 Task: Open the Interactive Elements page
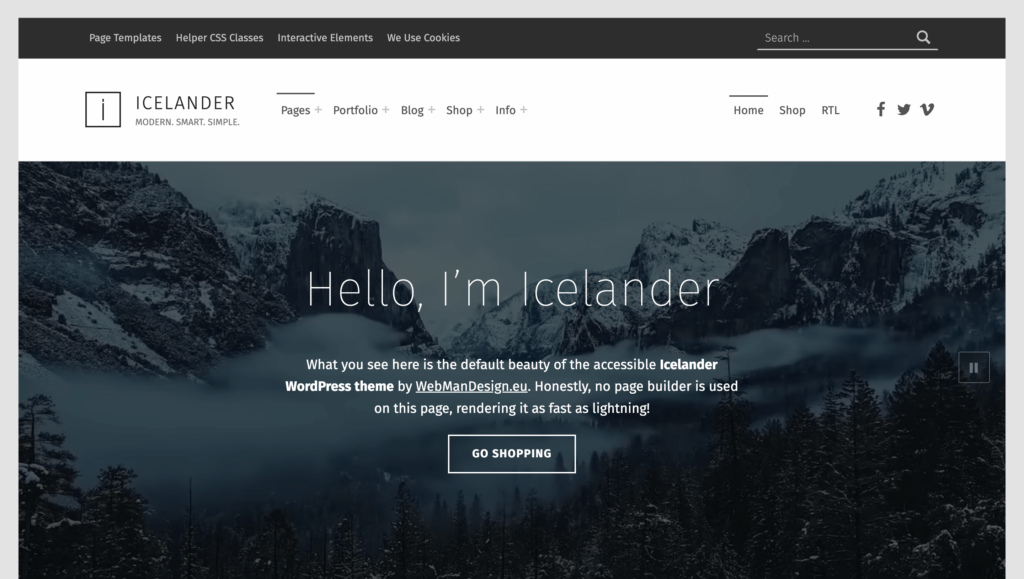(324, 37)
